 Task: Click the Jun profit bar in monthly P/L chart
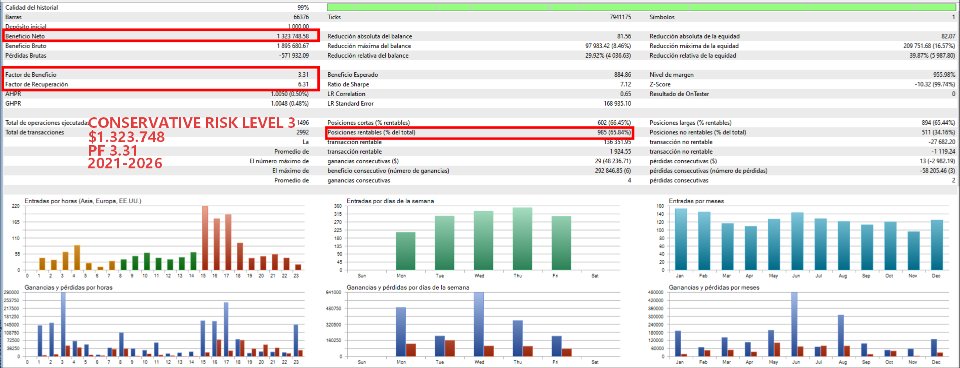click(x=794, y=324)
